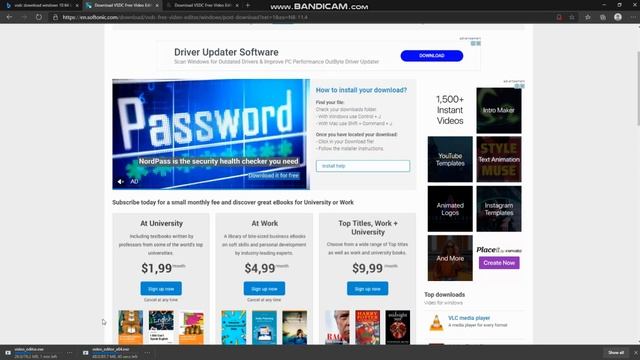Click the video_editor.exe download file icon
The image size is (640, 360).
coord(8,353)
